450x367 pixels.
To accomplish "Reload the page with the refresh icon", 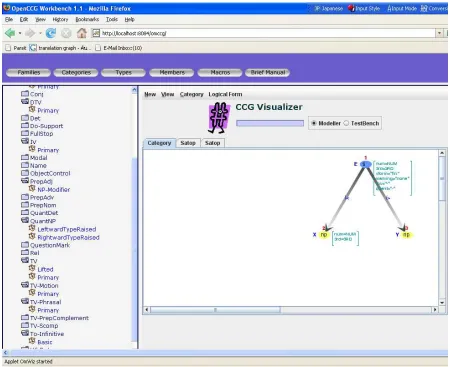I will [51, 33].
